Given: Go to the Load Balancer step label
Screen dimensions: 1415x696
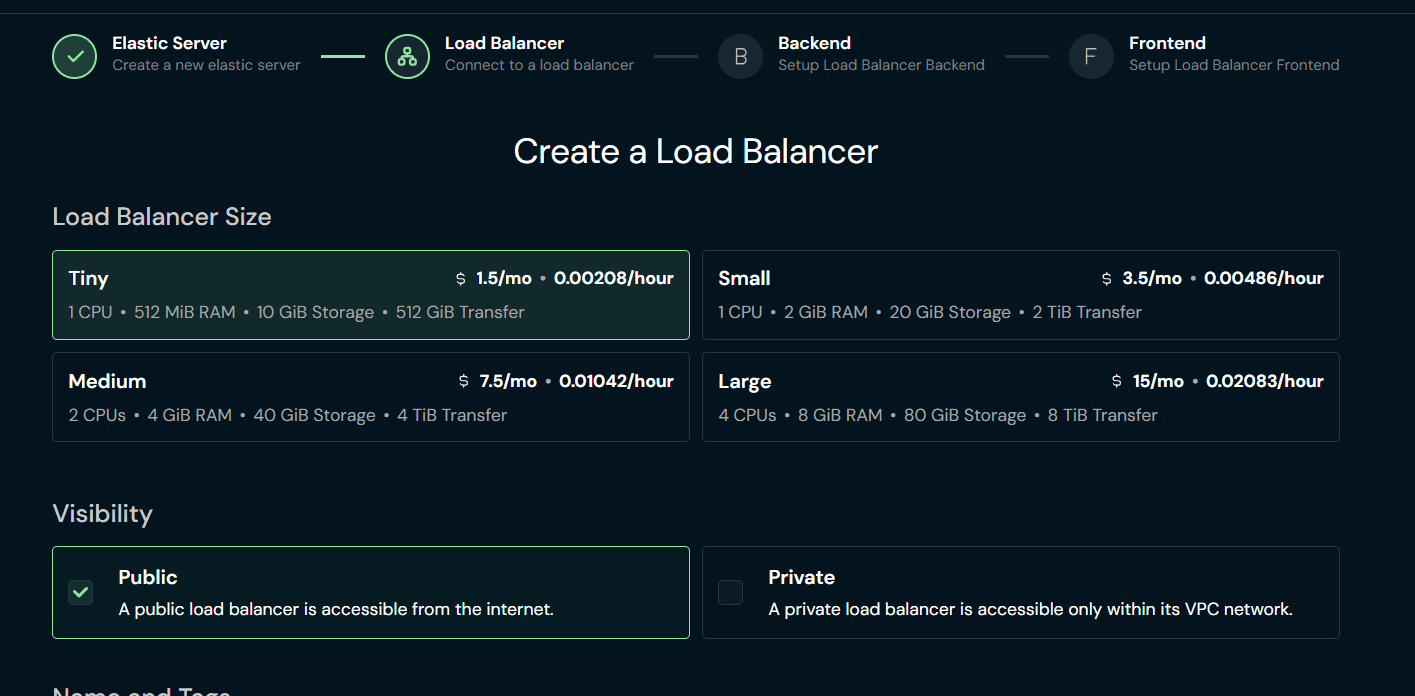Looking at the screenshot, I should [x=504, y=43].
